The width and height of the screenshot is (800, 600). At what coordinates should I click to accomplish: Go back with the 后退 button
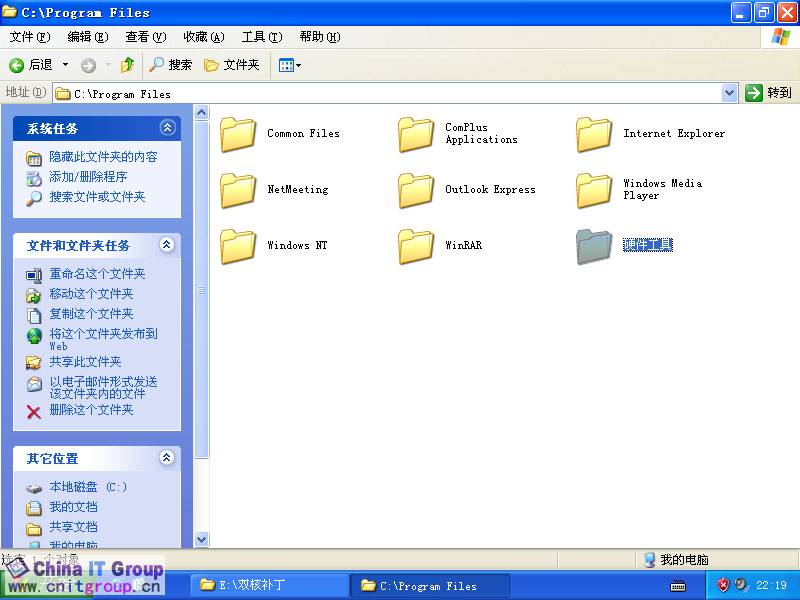coord(31,65)
